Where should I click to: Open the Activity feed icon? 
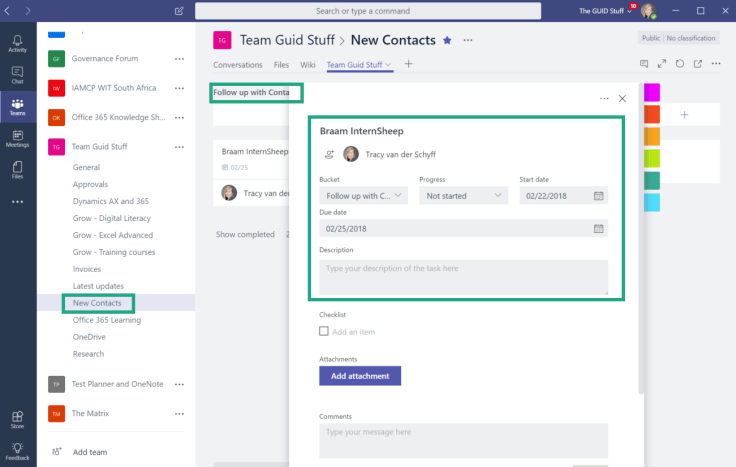[17, 42]
